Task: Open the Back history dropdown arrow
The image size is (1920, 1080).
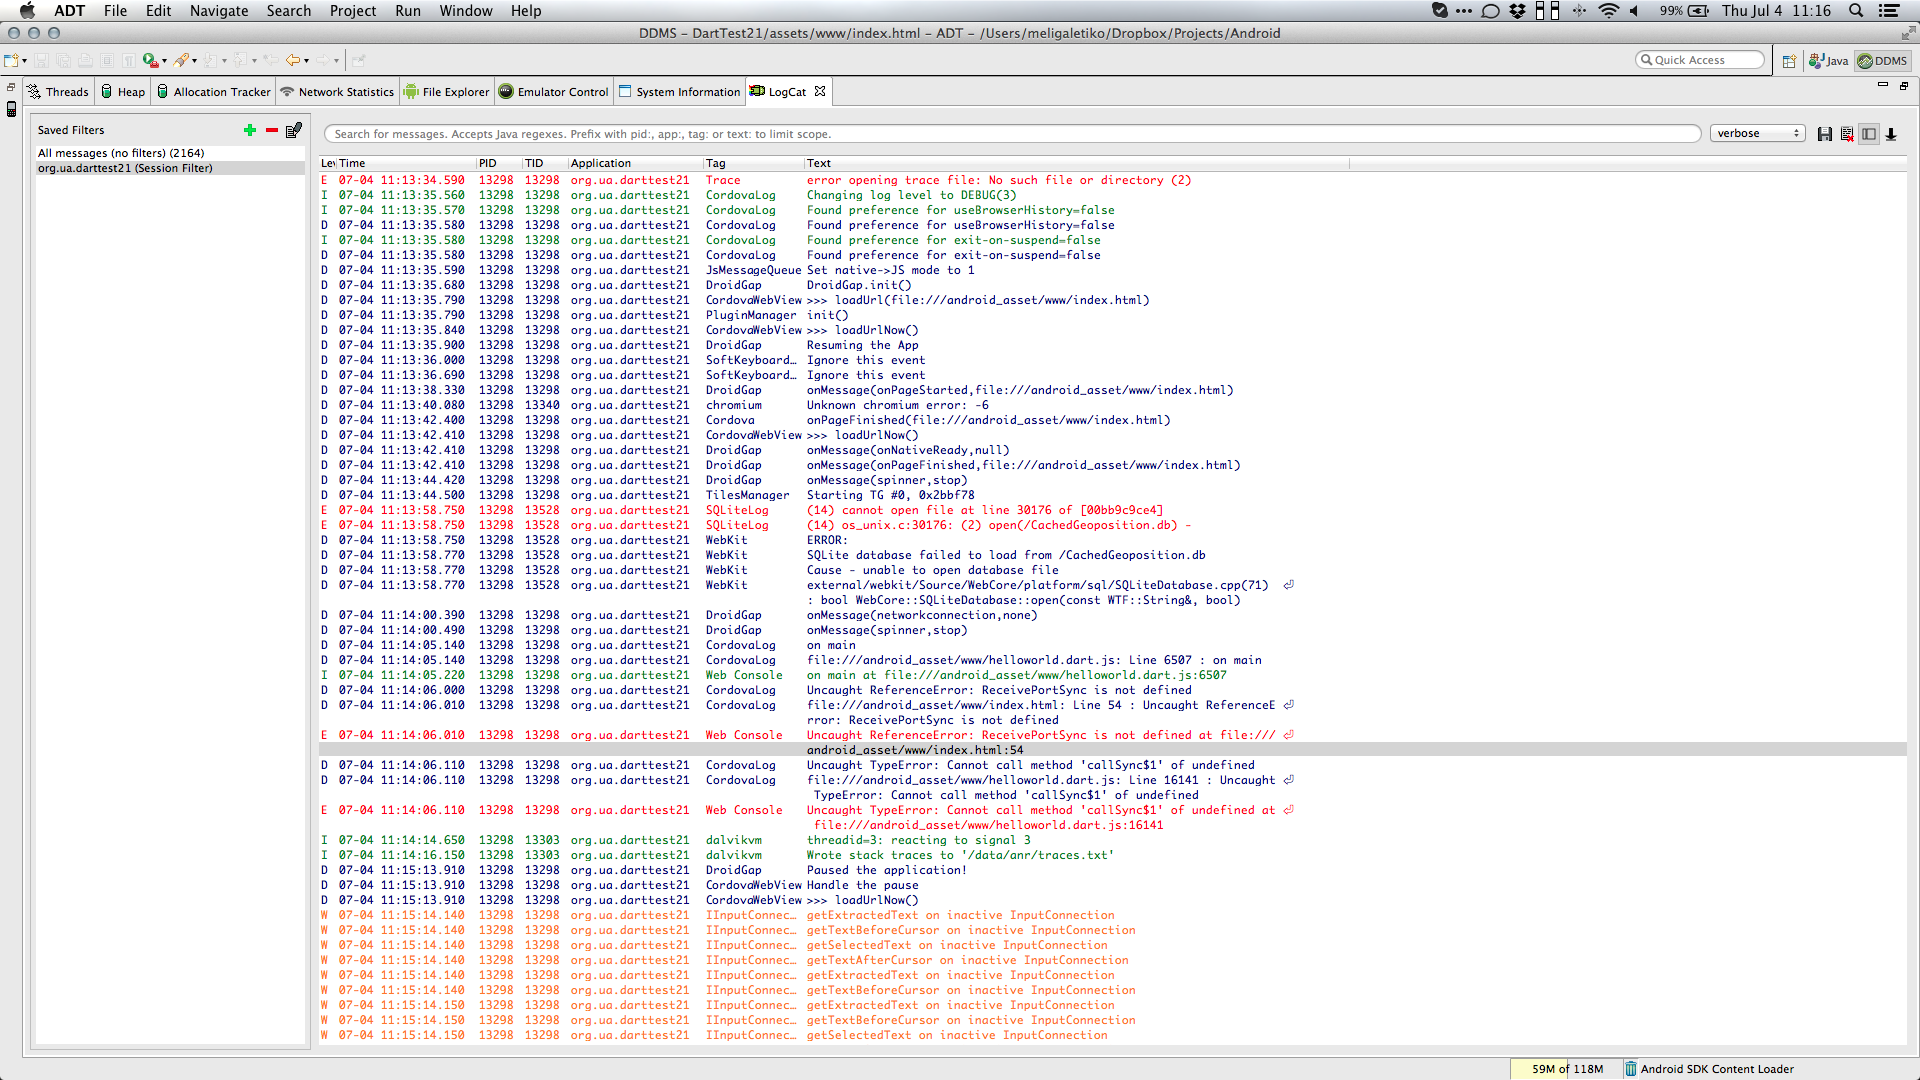Action: 306,61
